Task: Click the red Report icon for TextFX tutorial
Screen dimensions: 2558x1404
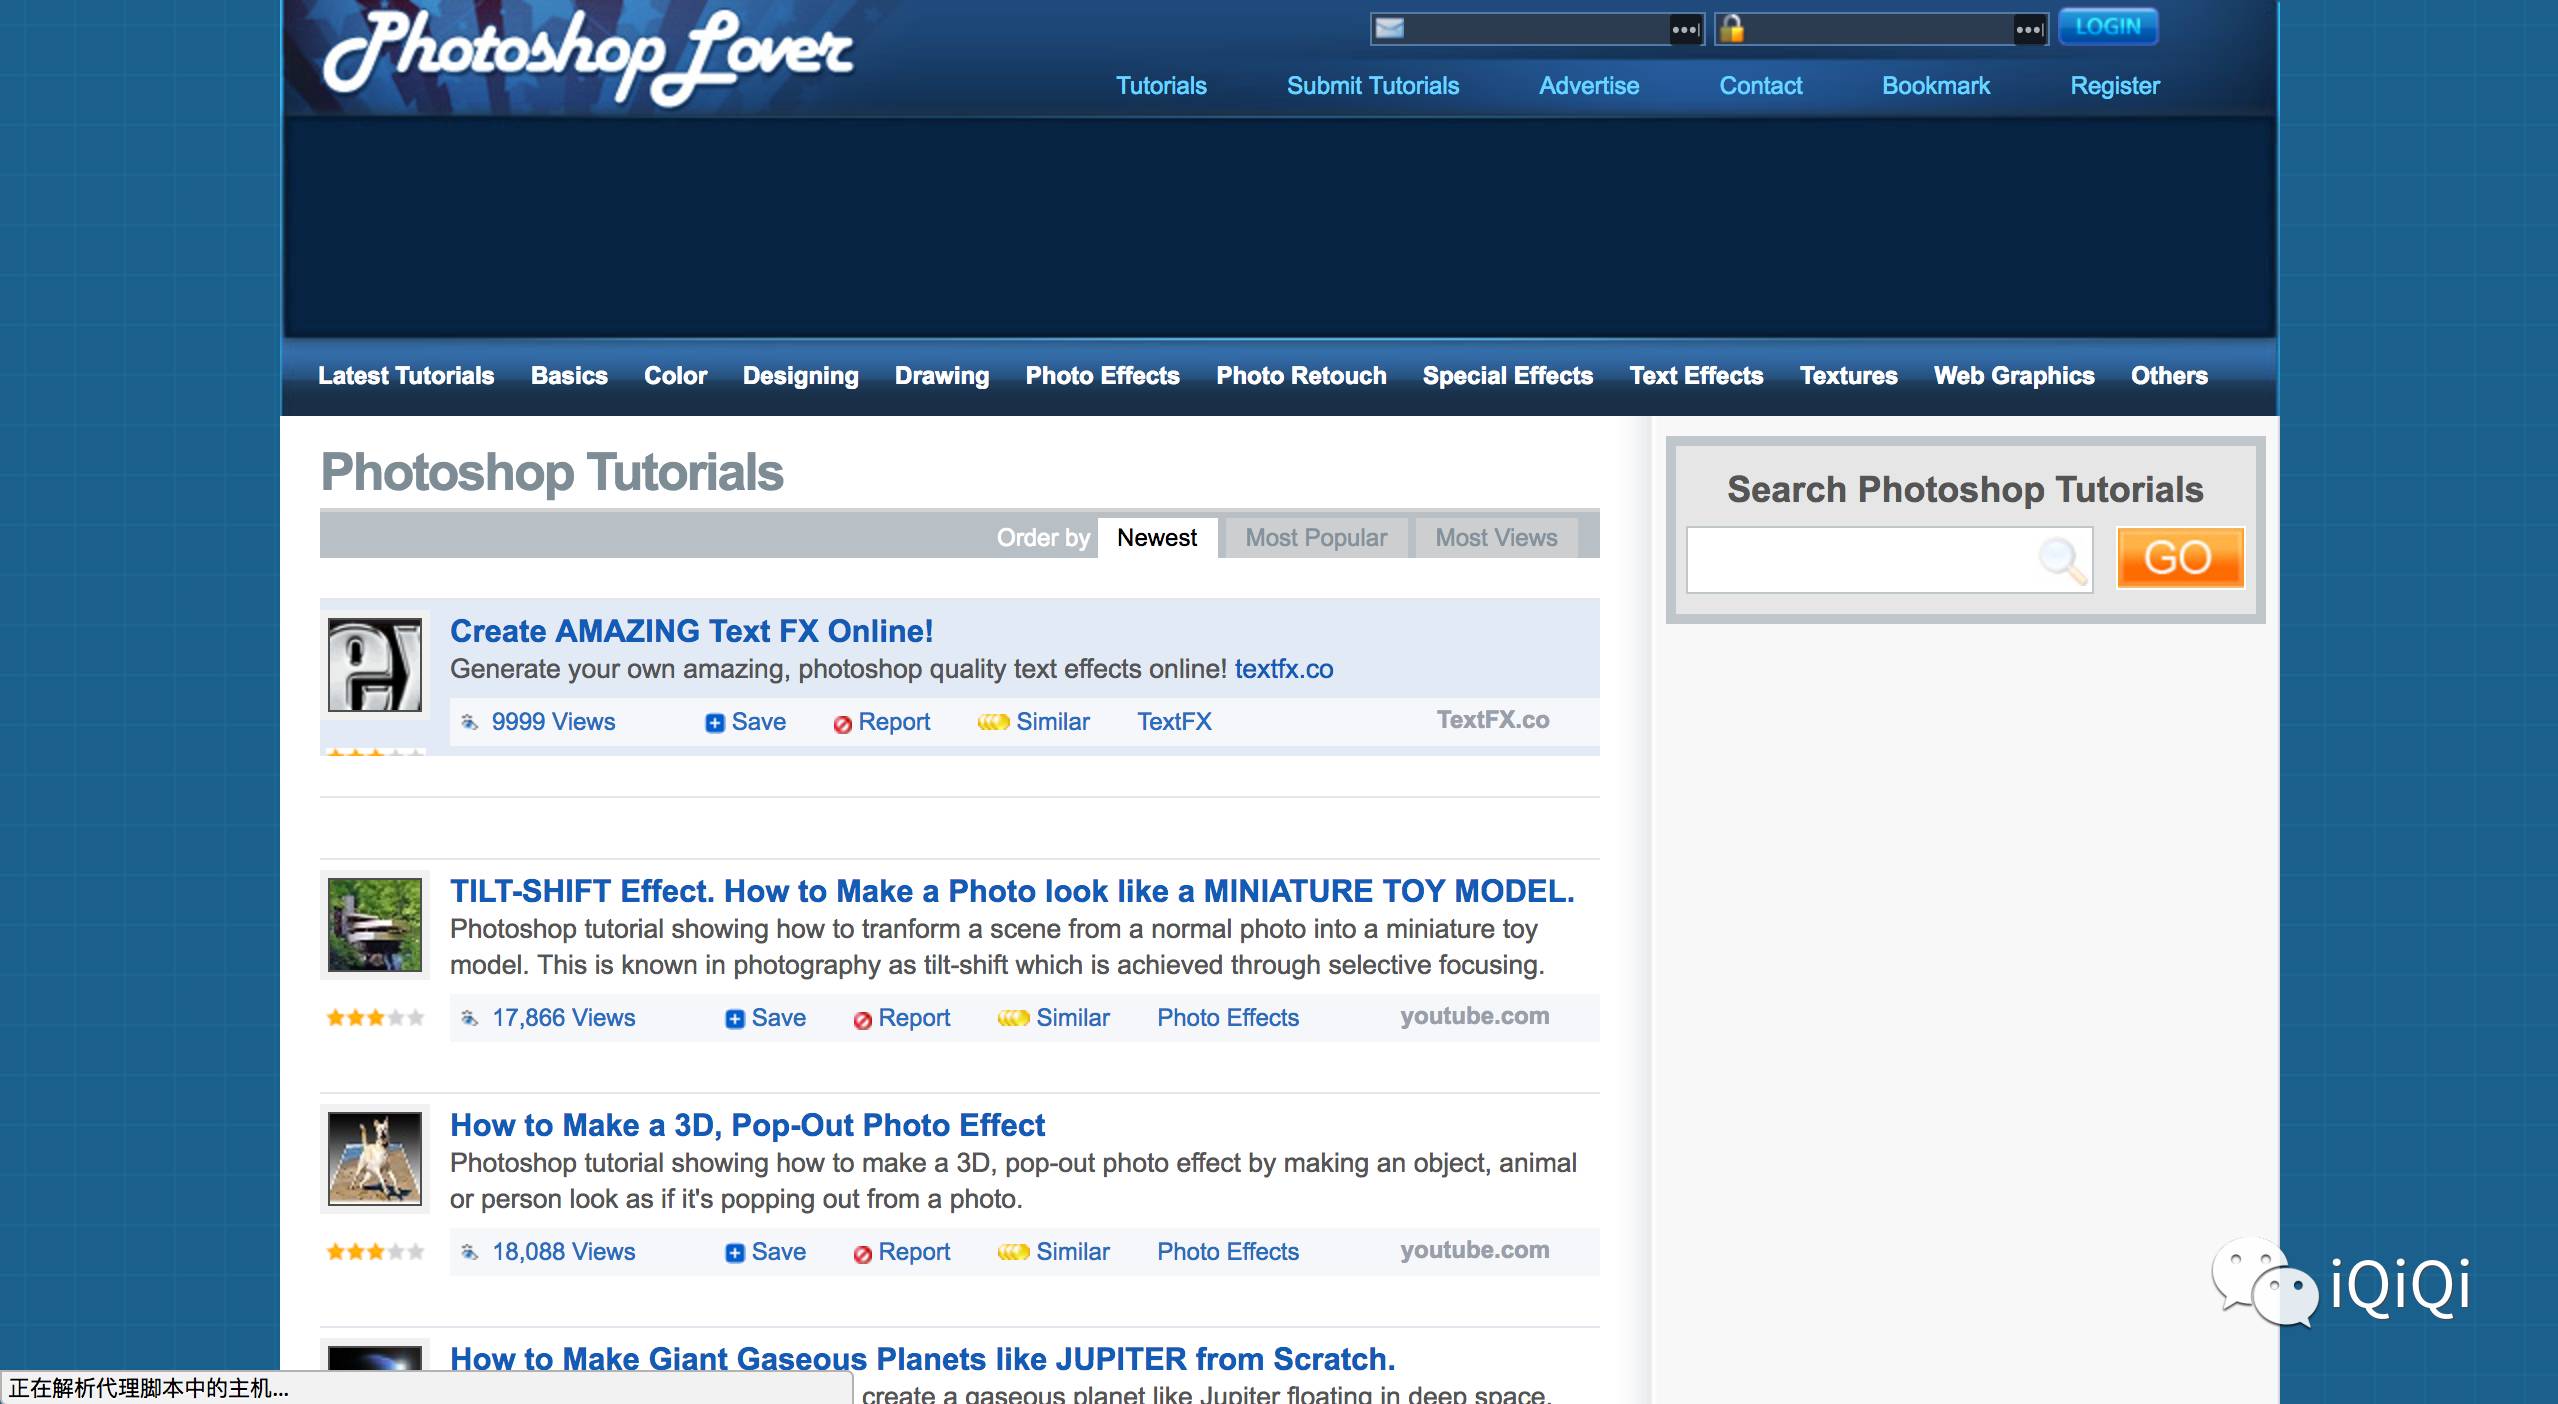Action: (x=842, y=724)
